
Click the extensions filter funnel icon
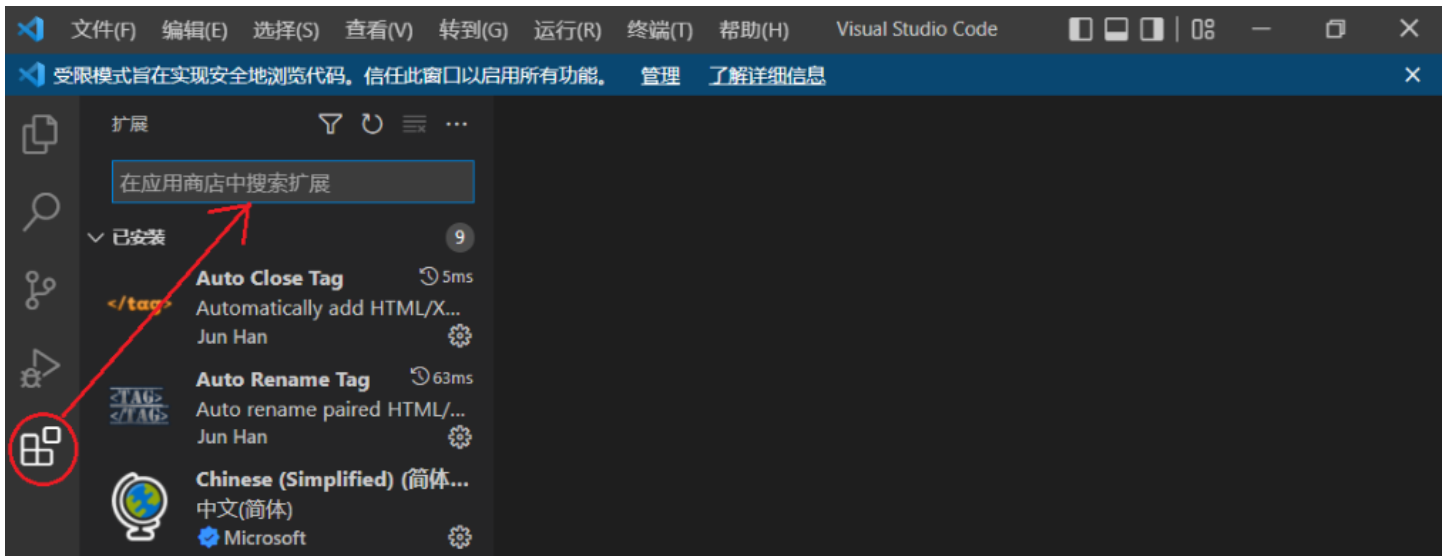(330, 124)
